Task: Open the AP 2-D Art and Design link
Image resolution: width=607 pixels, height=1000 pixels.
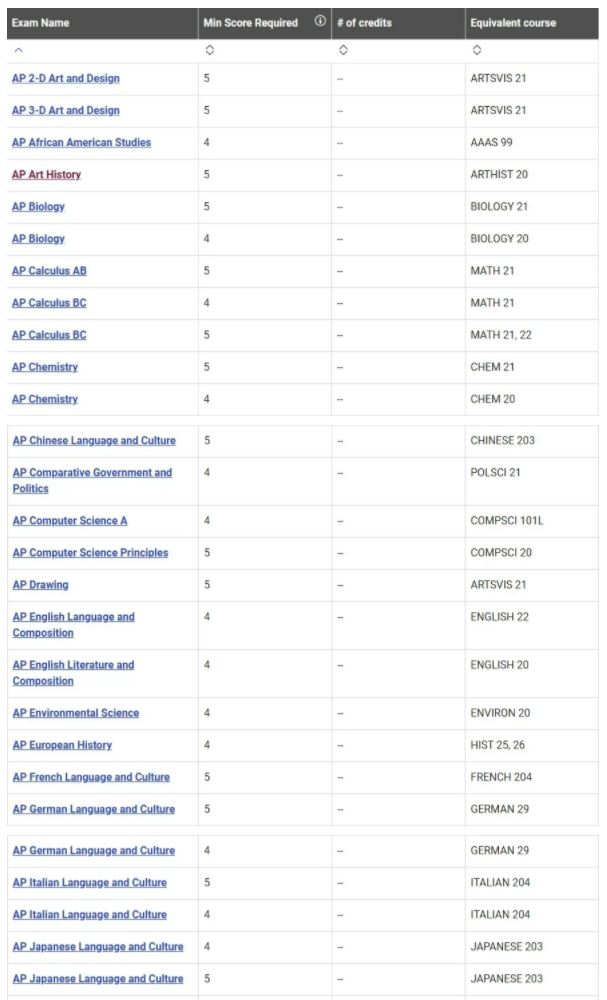Action: pyautogui.click(x=66, y=79)
